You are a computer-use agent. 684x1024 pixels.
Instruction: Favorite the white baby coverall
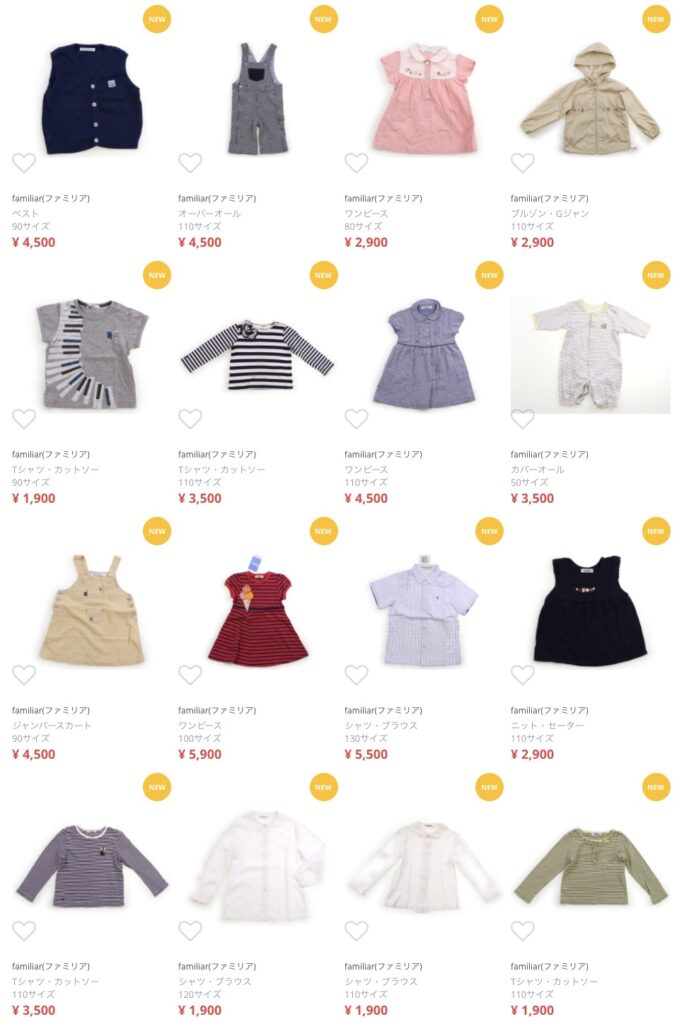click(523, 418)
